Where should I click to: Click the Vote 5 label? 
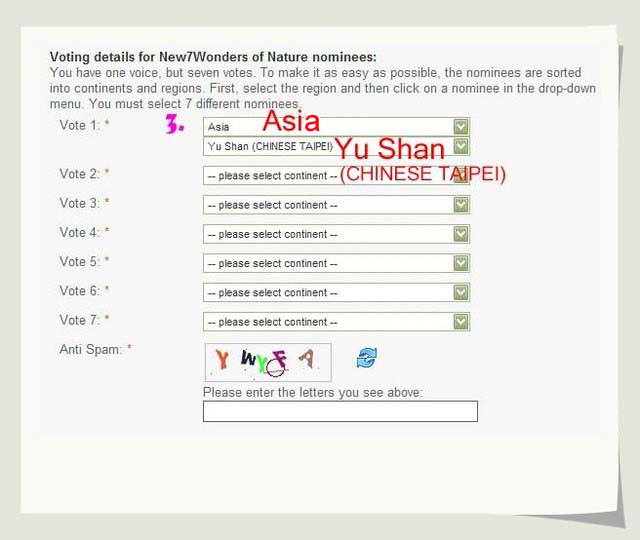pos(80,262)
